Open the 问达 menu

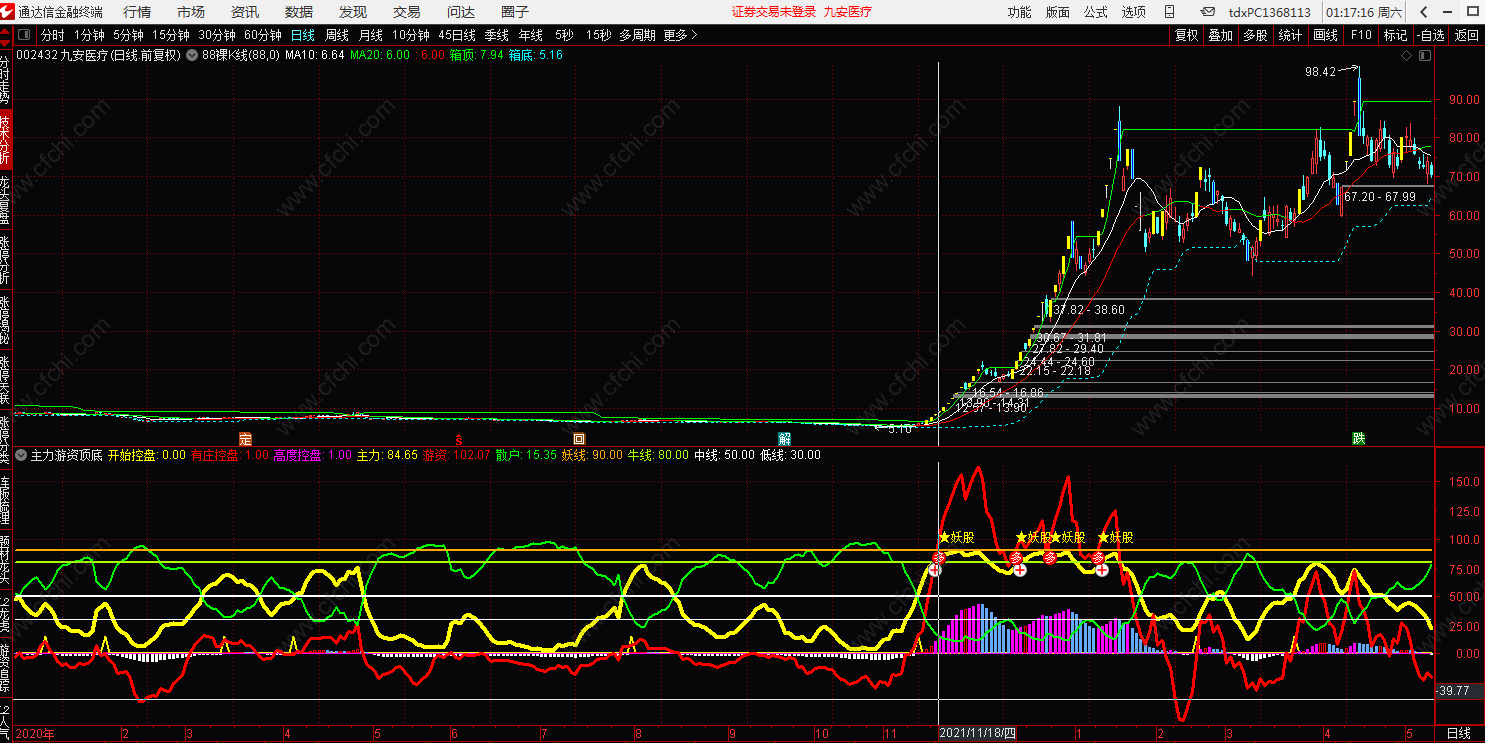pyautogui.click(x=461, y=12)
